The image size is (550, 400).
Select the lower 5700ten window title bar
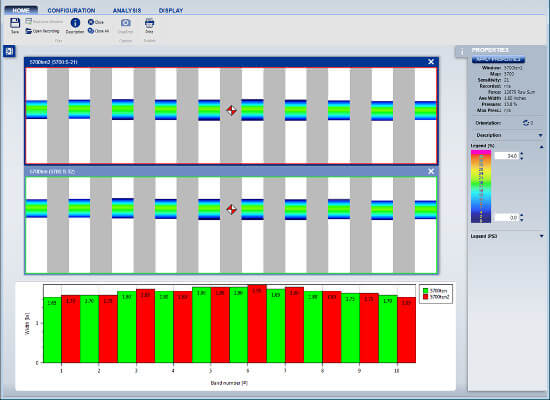[x=231, y=171]
